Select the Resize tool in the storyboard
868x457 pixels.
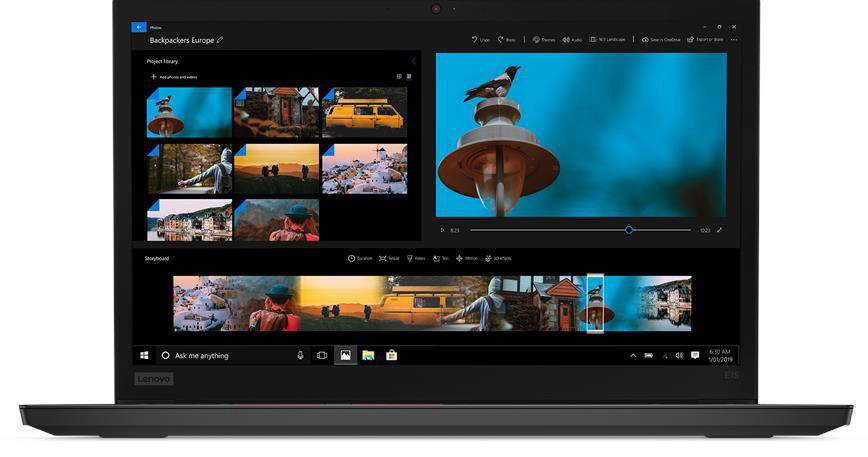coord(389,258)
